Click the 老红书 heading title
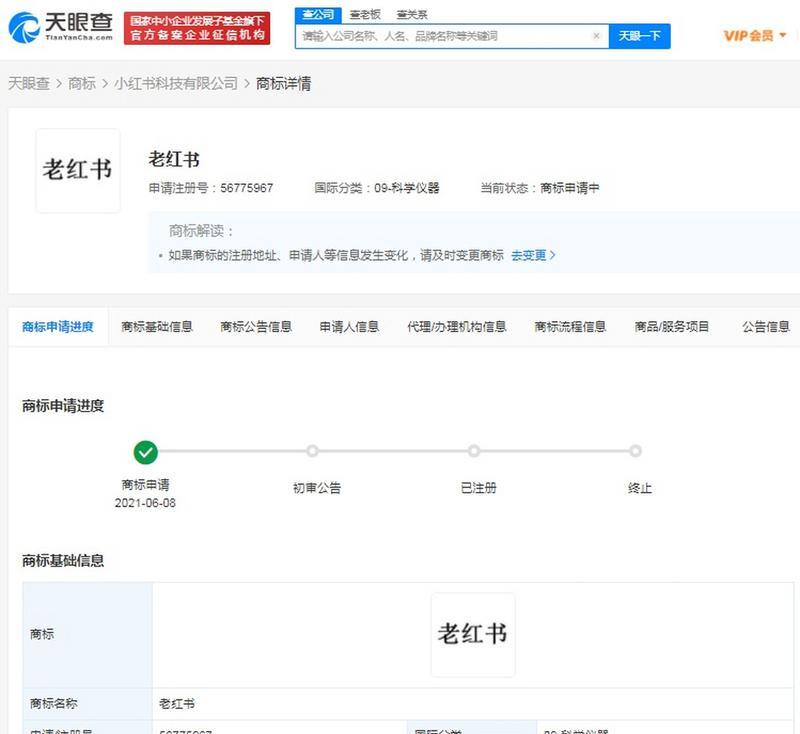Image resolution: width=800 pixels, height=734 pixels. [x=174, y=160]
